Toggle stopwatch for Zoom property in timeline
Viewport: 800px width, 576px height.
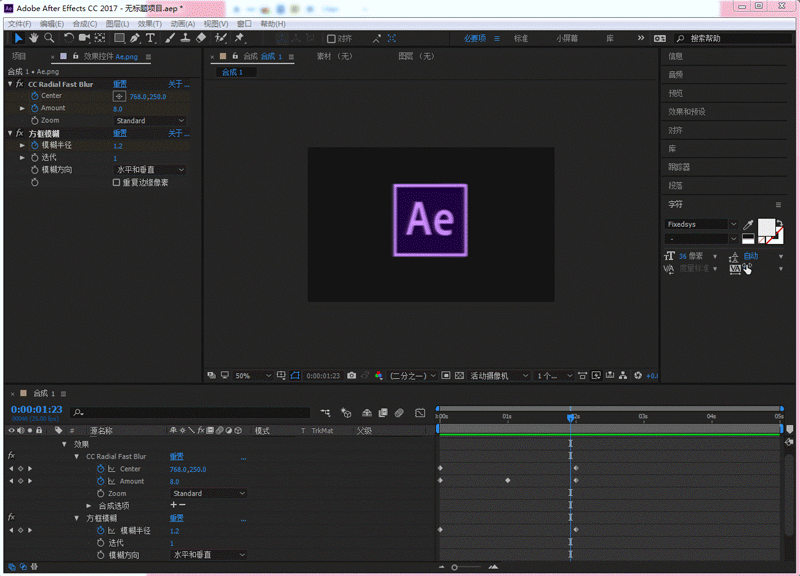[101, 494]
